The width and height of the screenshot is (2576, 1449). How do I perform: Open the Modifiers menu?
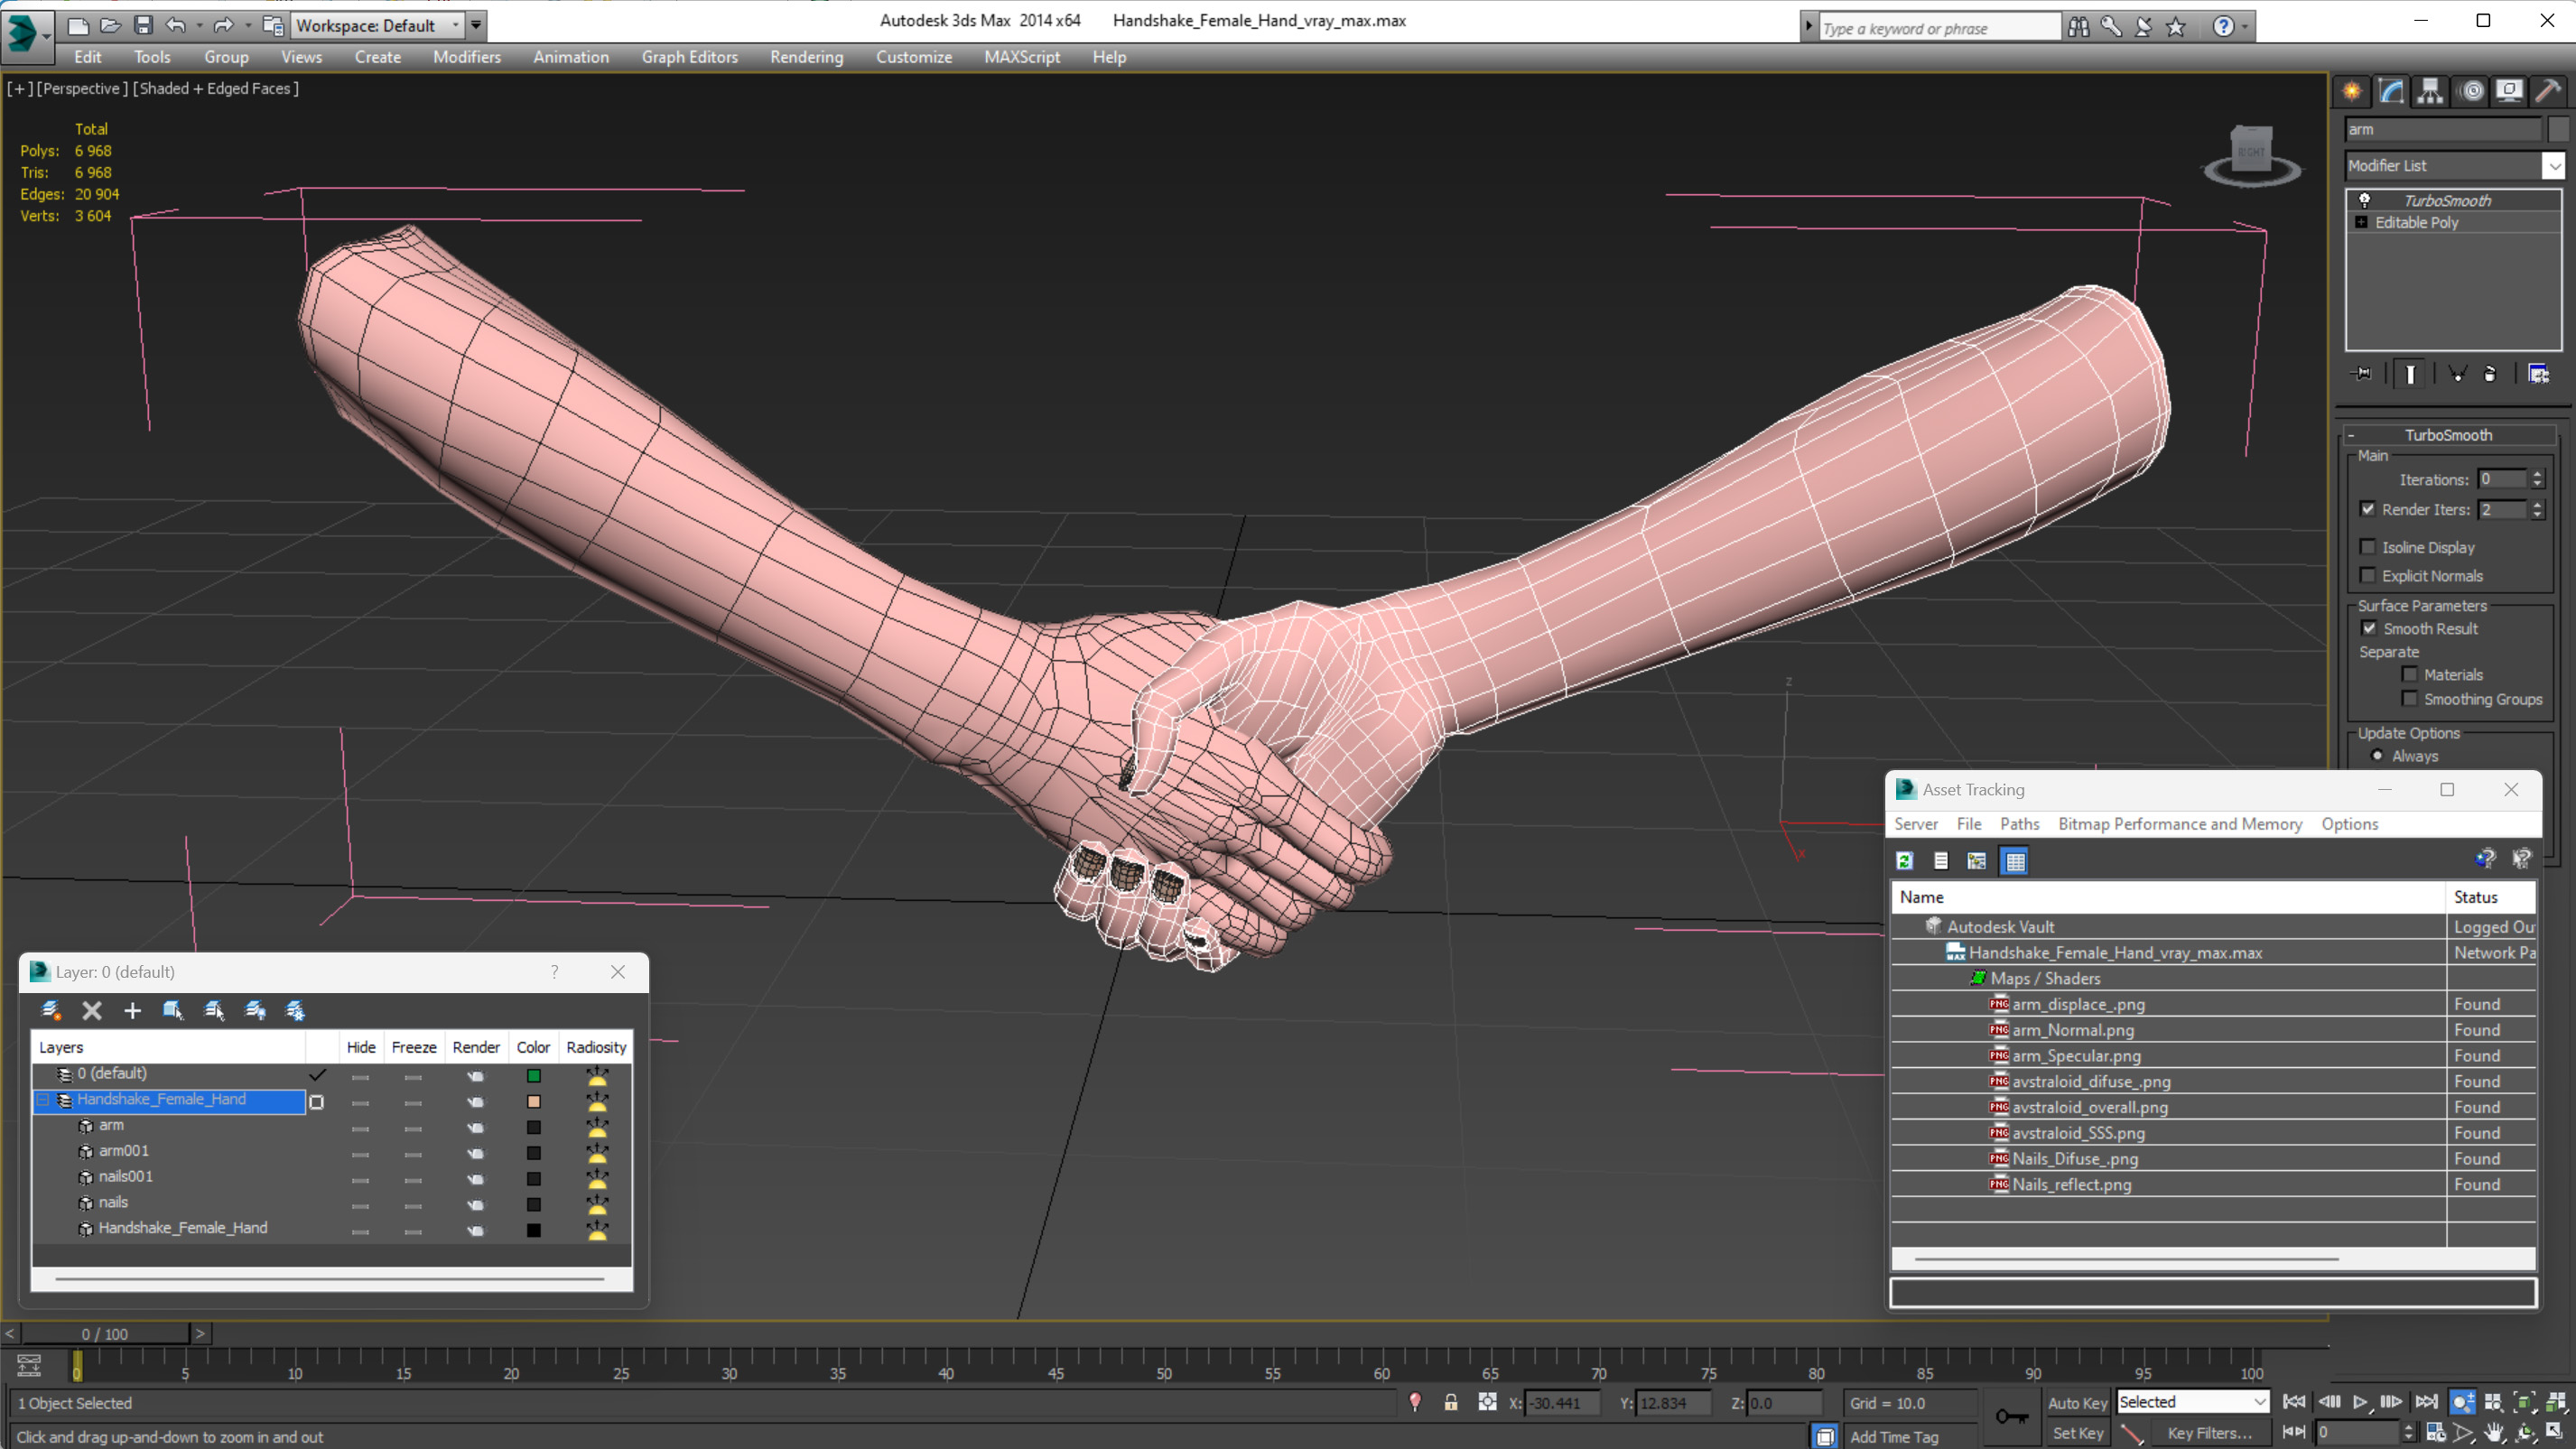[467, 57]
